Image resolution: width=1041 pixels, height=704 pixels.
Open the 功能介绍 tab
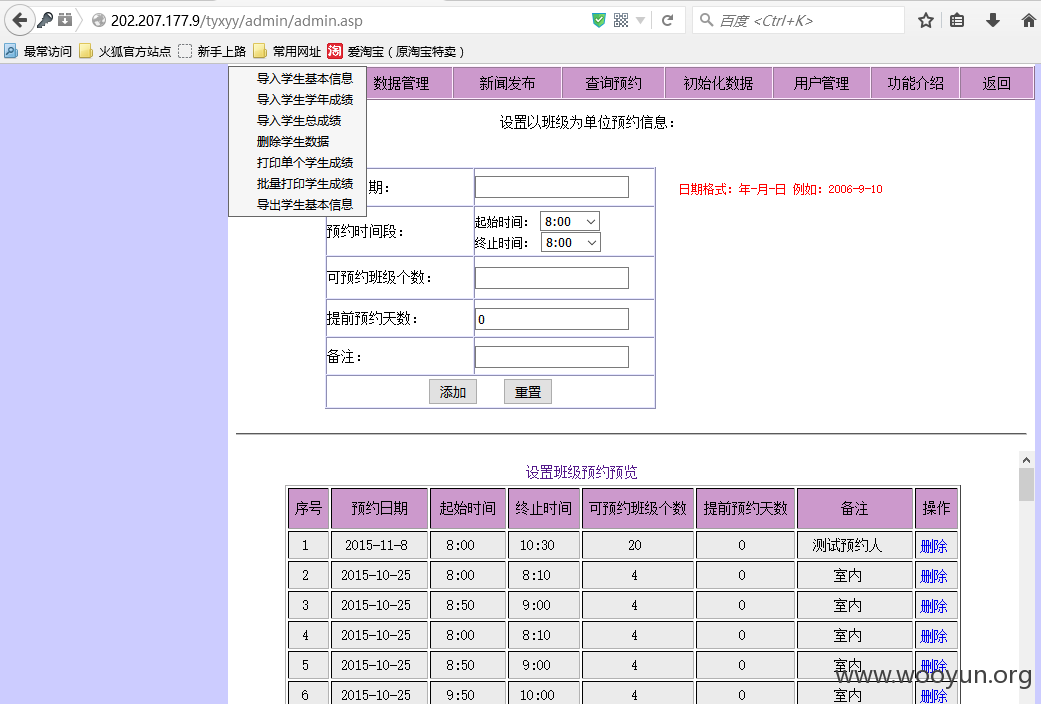tap(915, 83)
